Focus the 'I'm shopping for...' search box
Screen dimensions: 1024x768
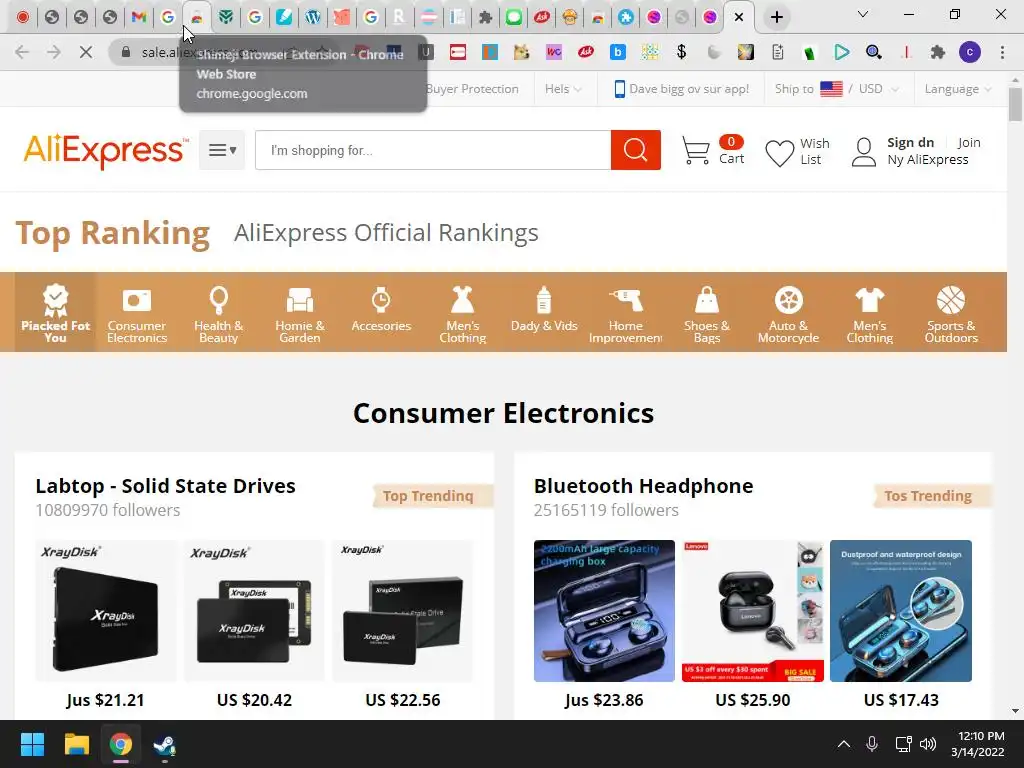(x=433, y=150)
